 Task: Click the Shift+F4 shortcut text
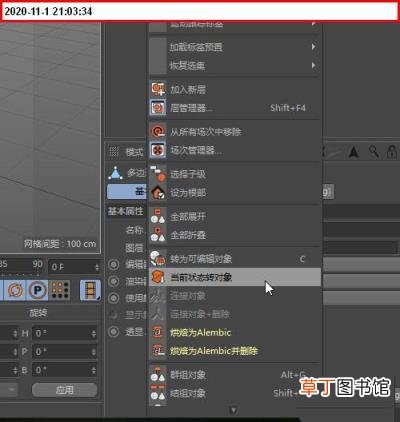point(288,108)
